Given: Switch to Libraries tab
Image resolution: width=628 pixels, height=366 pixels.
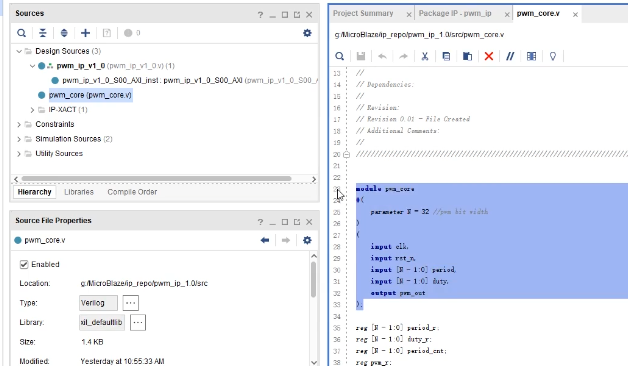Looking at the screenshot, I should point(79,192).
